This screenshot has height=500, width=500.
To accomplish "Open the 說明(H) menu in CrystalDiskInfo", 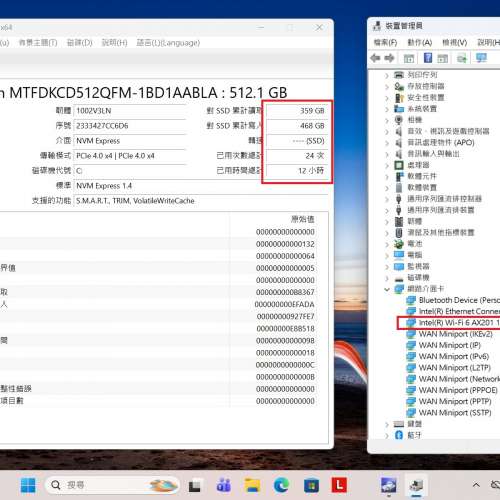I will point(114,43).
